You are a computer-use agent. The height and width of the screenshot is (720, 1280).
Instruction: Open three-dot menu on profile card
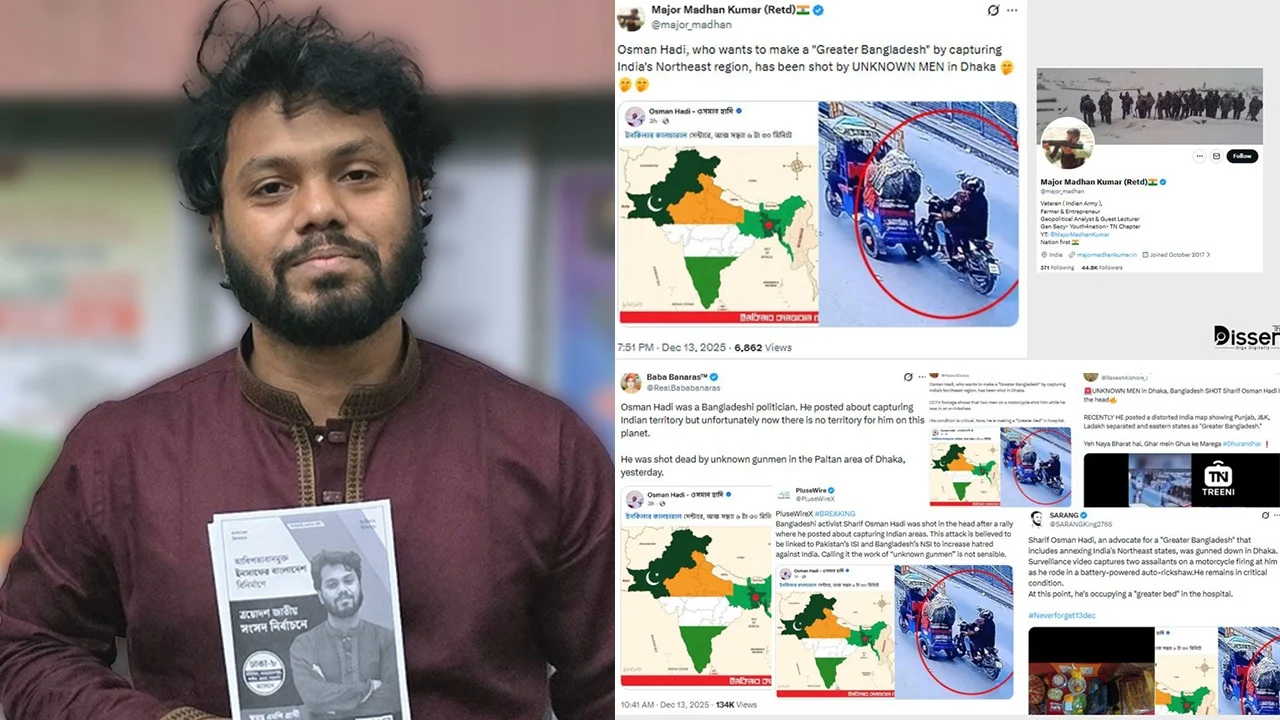(x=1200, y=156)
